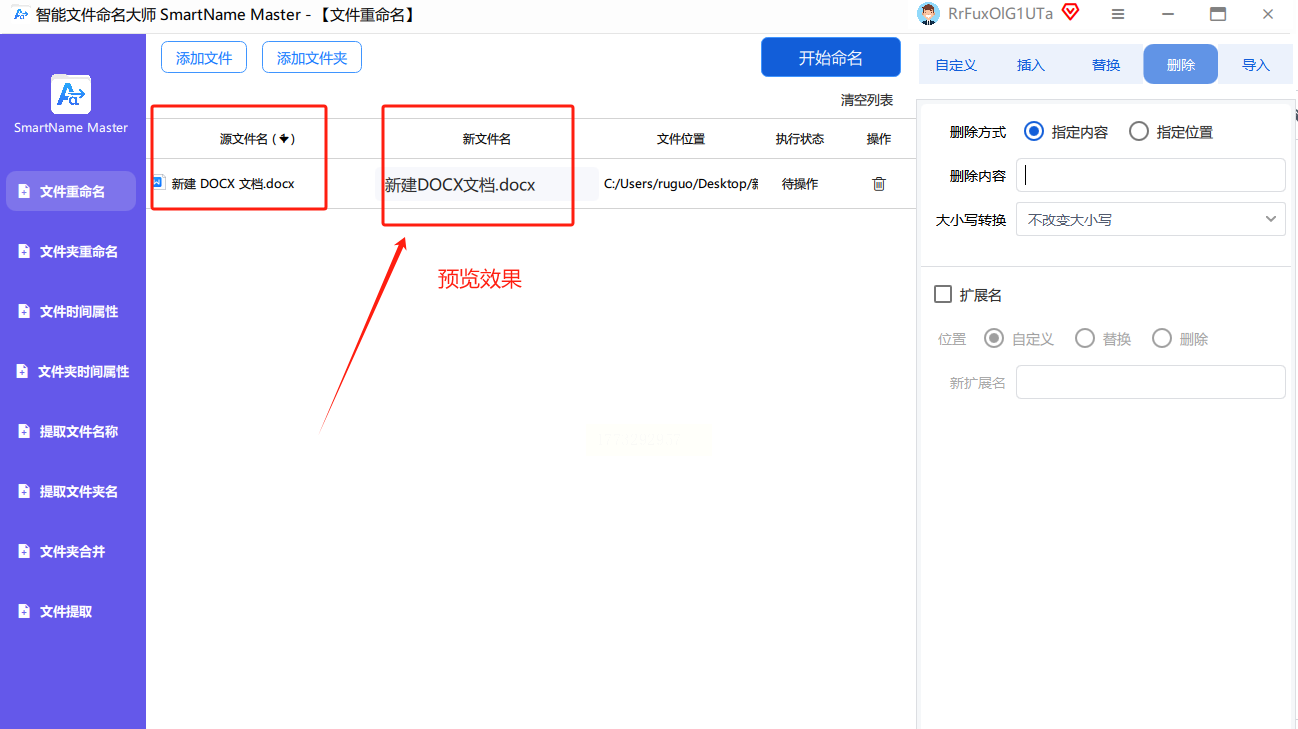Click the sort arrow in 源文件名 header
This screenshot has width=1298, height=729.
tap(284, 139)
